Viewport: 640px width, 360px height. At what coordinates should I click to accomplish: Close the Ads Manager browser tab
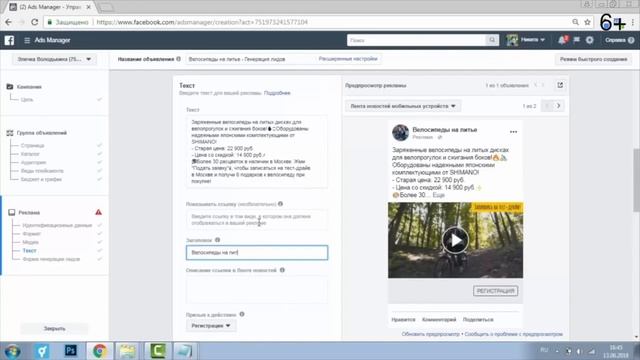[x=89, y=7]
